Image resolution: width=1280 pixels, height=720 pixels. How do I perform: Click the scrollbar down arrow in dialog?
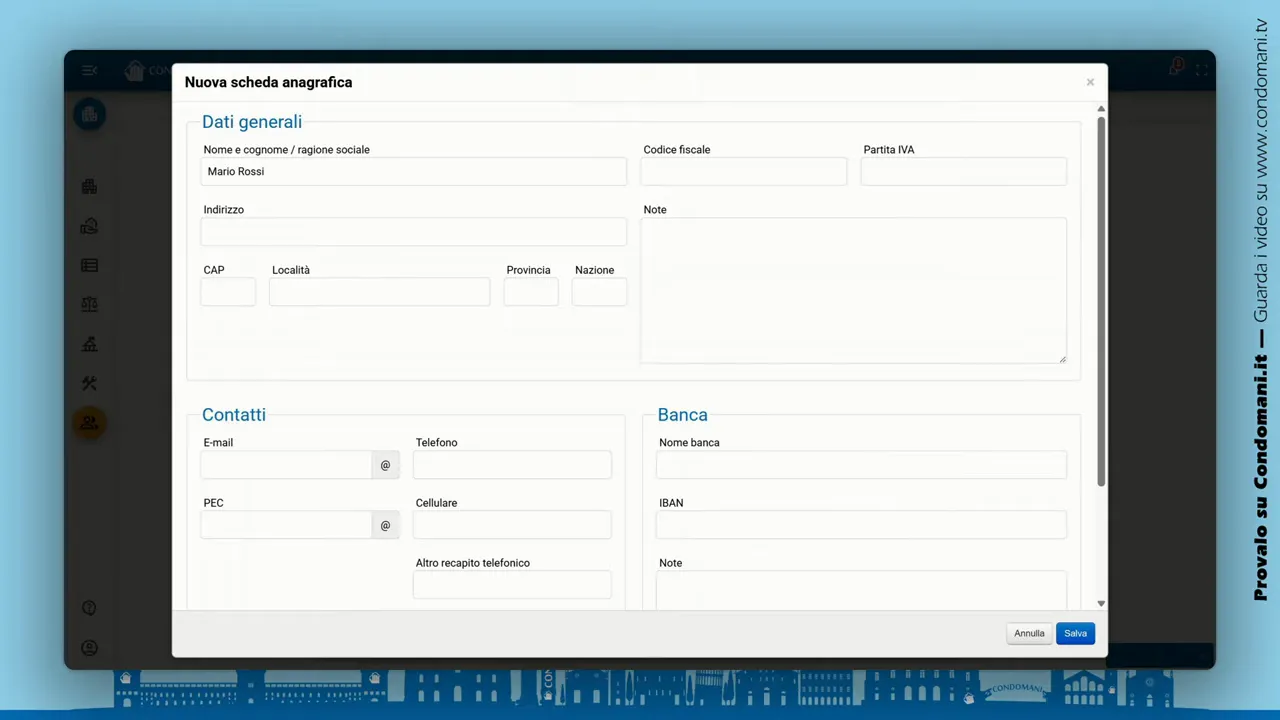click(1101, 603)
